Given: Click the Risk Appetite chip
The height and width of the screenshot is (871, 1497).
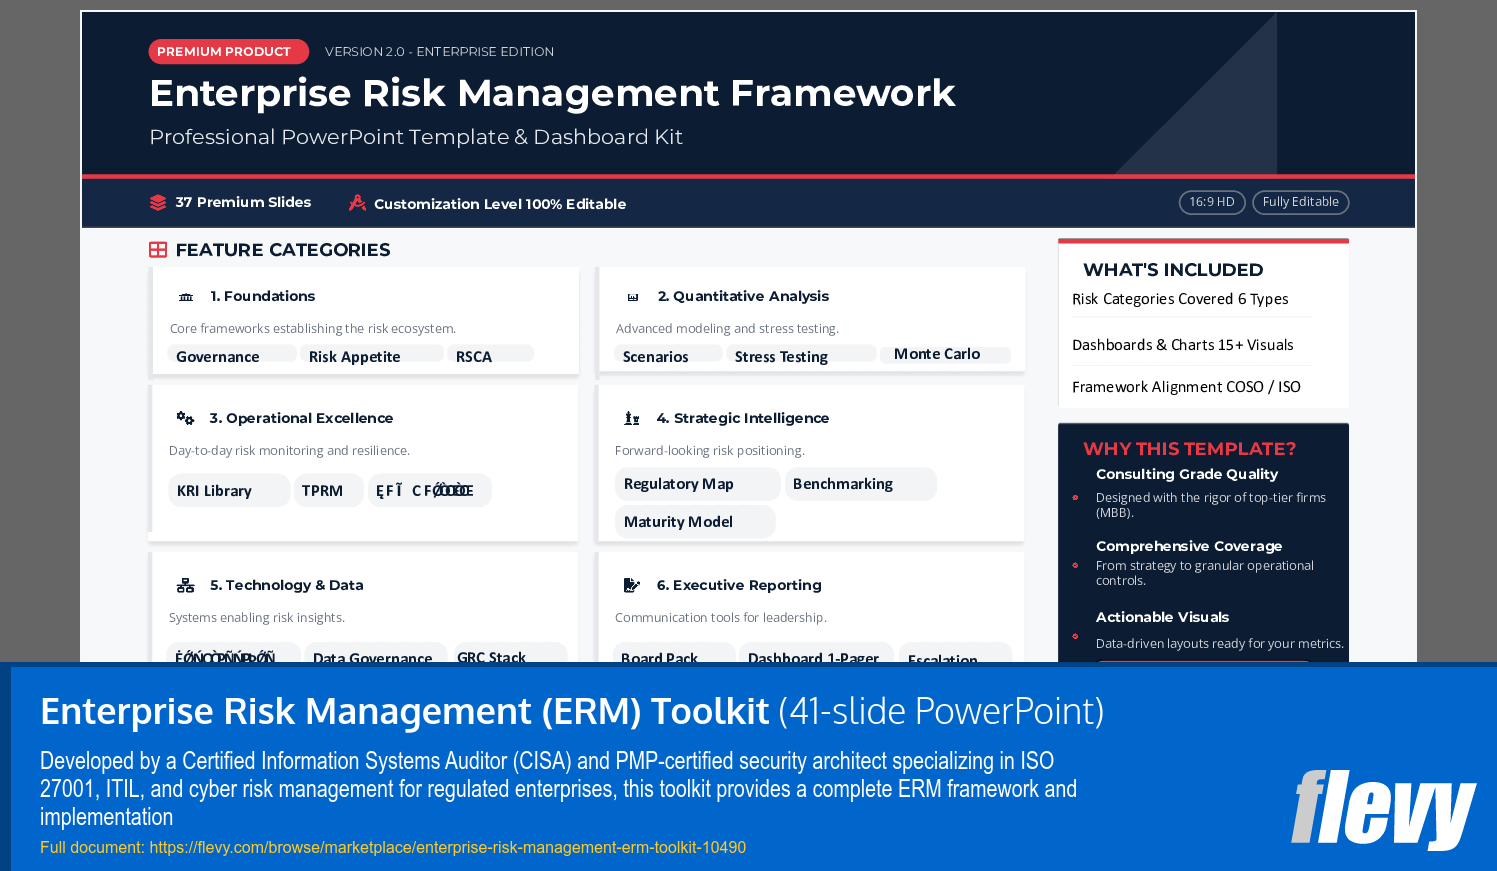Looking at the screenshot, I should [x=355, y=356].
